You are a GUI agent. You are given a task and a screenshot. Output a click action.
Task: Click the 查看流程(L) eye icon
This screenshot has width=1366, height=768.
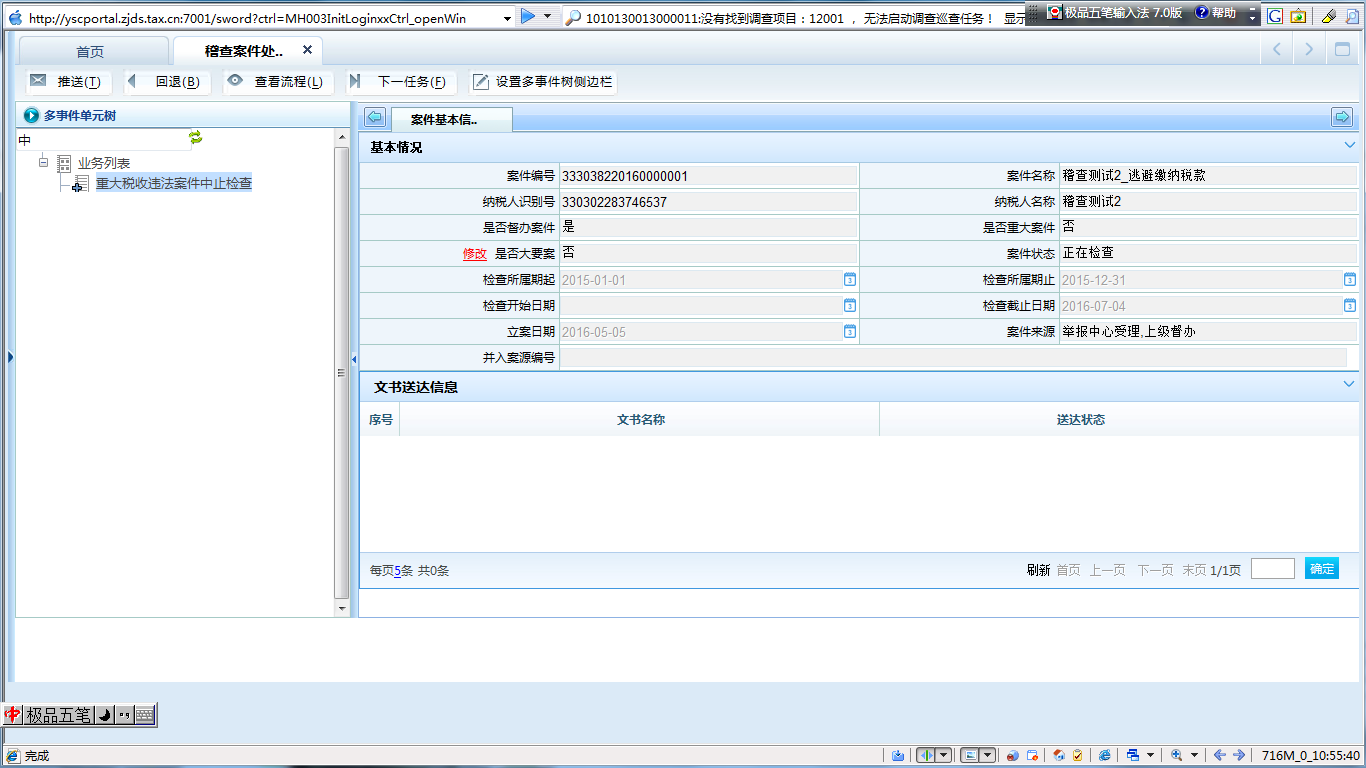click(235, 81)
